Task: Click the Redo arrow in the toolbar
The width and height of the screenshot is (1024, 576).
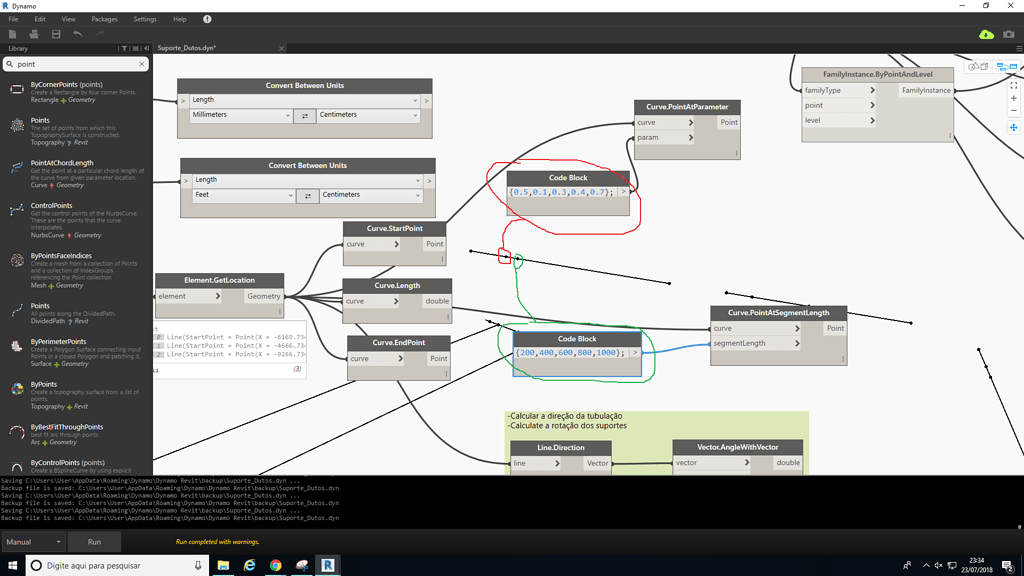Action: tap(98, 34)
